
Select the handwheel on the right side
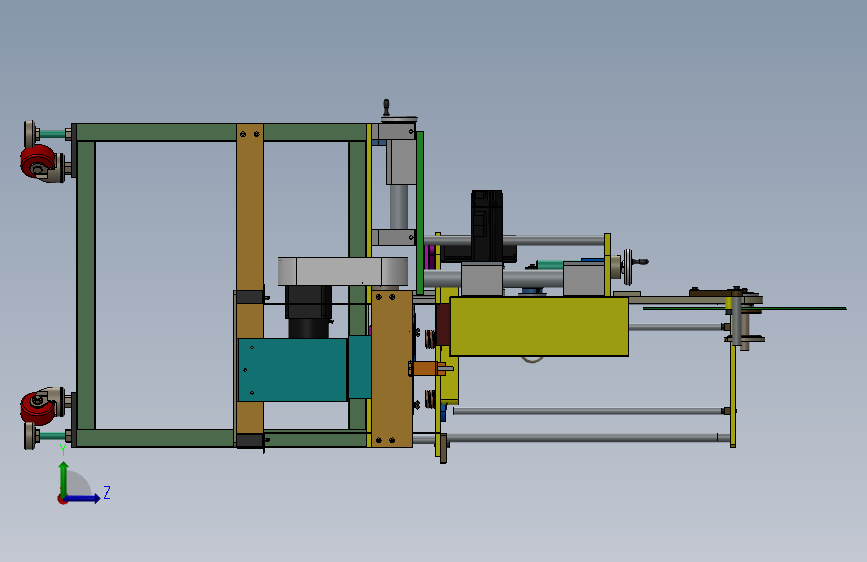pos(628,267)
